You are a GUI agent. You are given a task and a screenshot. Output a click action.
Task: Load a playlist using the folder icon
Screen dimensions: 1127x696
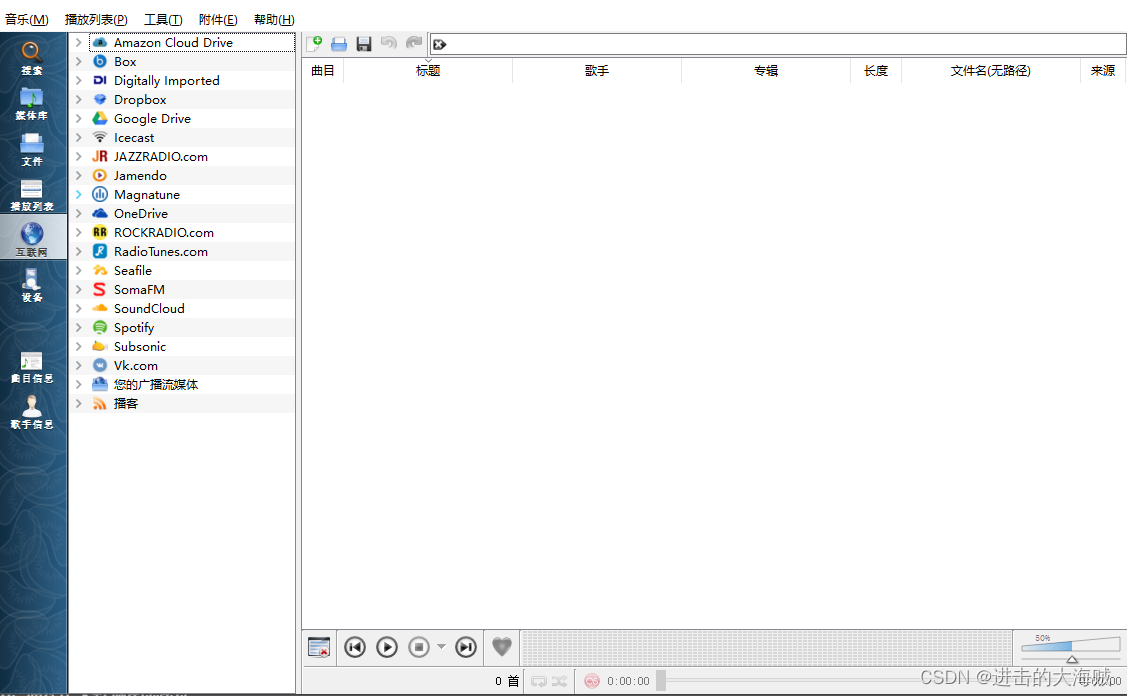pos(339,44)
